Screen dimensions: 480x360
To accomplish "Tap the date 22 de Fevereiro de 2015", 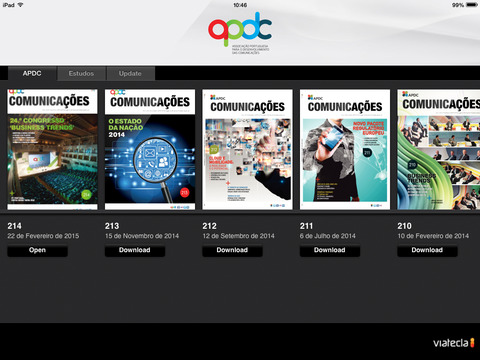I will tap(43, 236).
